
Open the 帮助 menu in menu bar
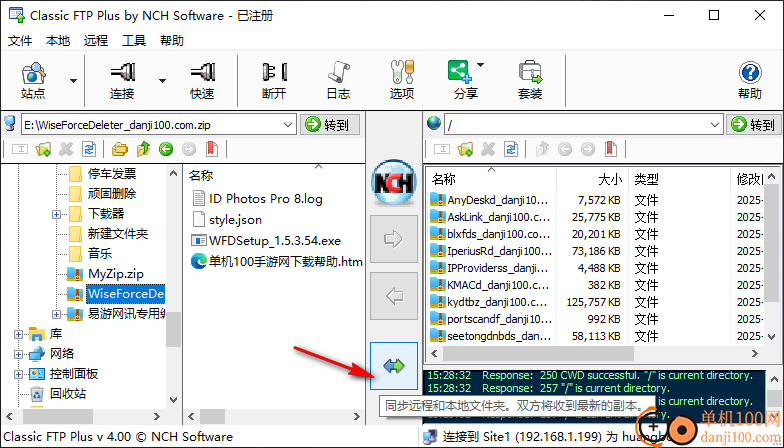coord(172,40)
